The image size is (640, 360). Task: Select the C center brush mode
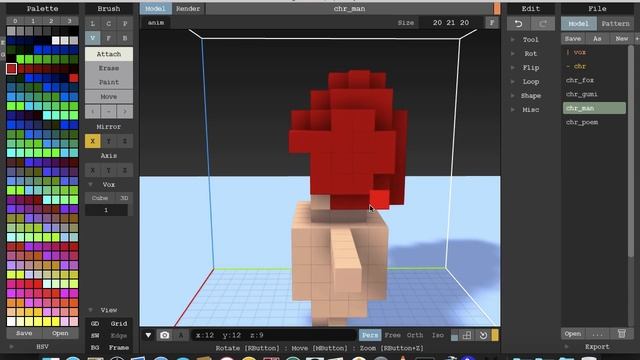tap(109, 24)
